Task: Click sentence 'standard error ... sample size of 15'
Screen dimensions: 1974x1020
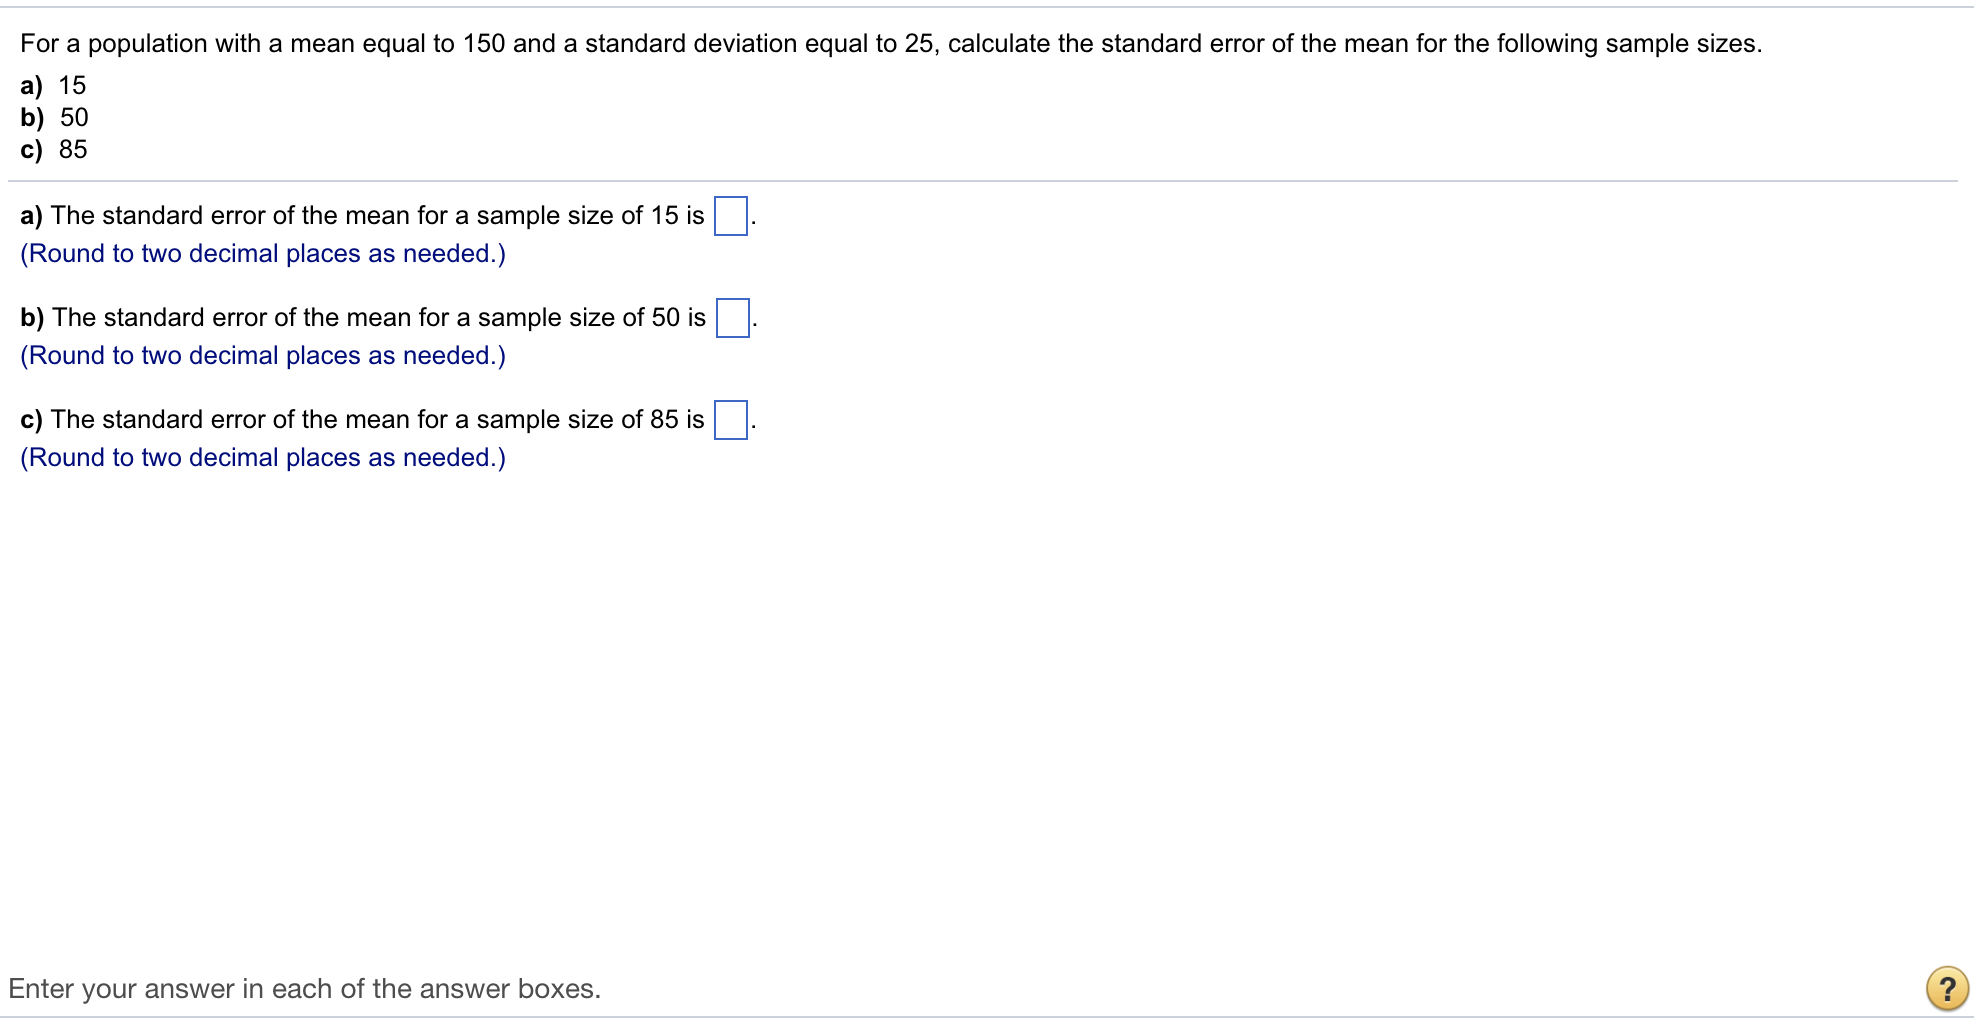Action: pyautogui.click(x=378, y=216)
